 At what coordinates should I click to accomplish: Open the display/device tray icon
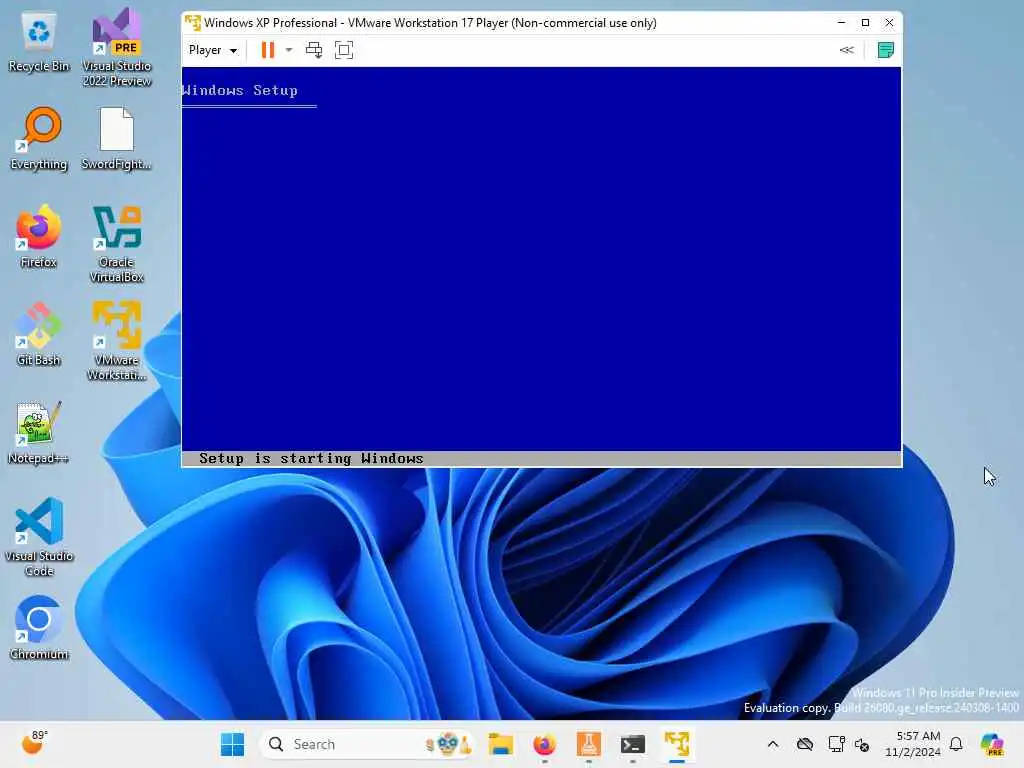click(836, 744)
